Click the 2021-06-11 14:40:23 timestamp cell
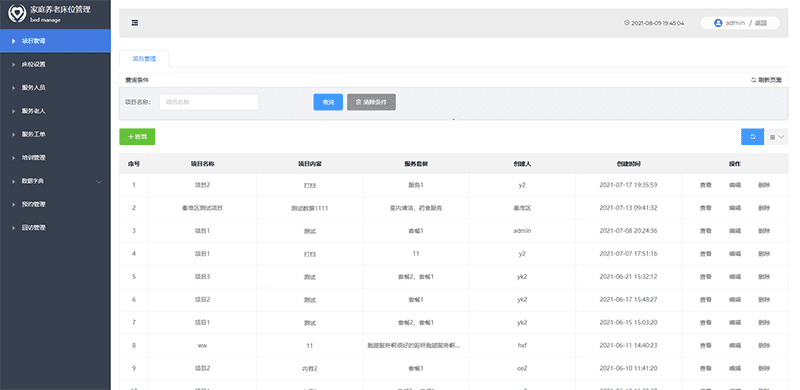The image size is (800, 390). click(x=629, y=346)
